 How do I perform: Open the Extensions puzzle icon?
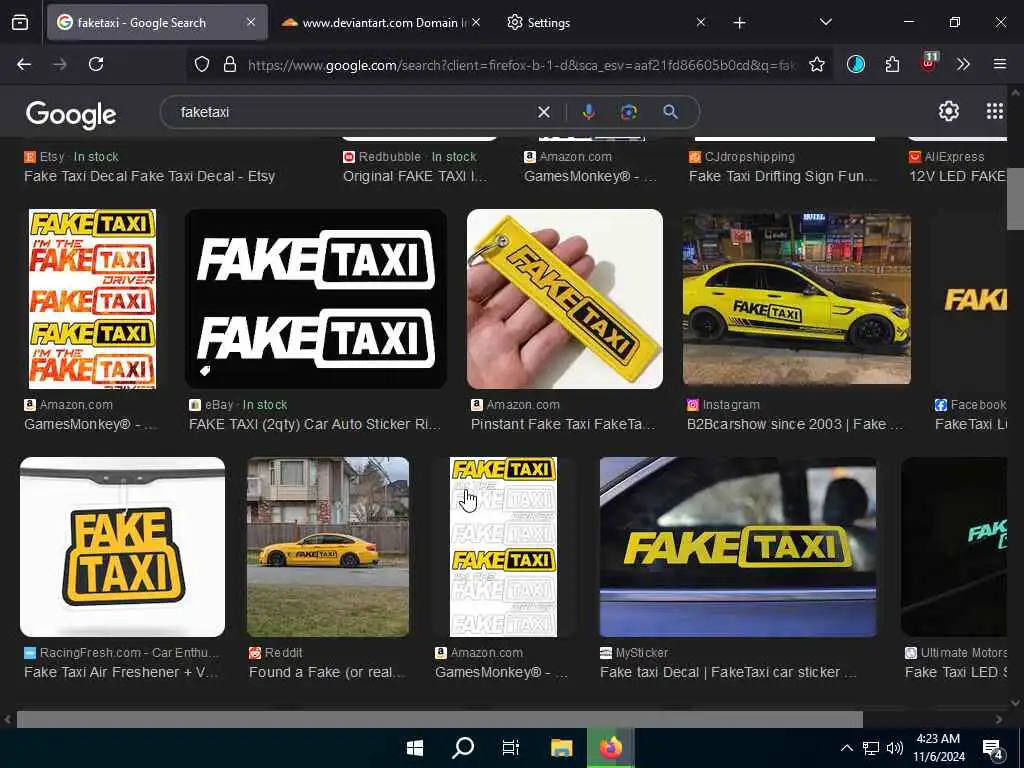click(x=892, y=64)
